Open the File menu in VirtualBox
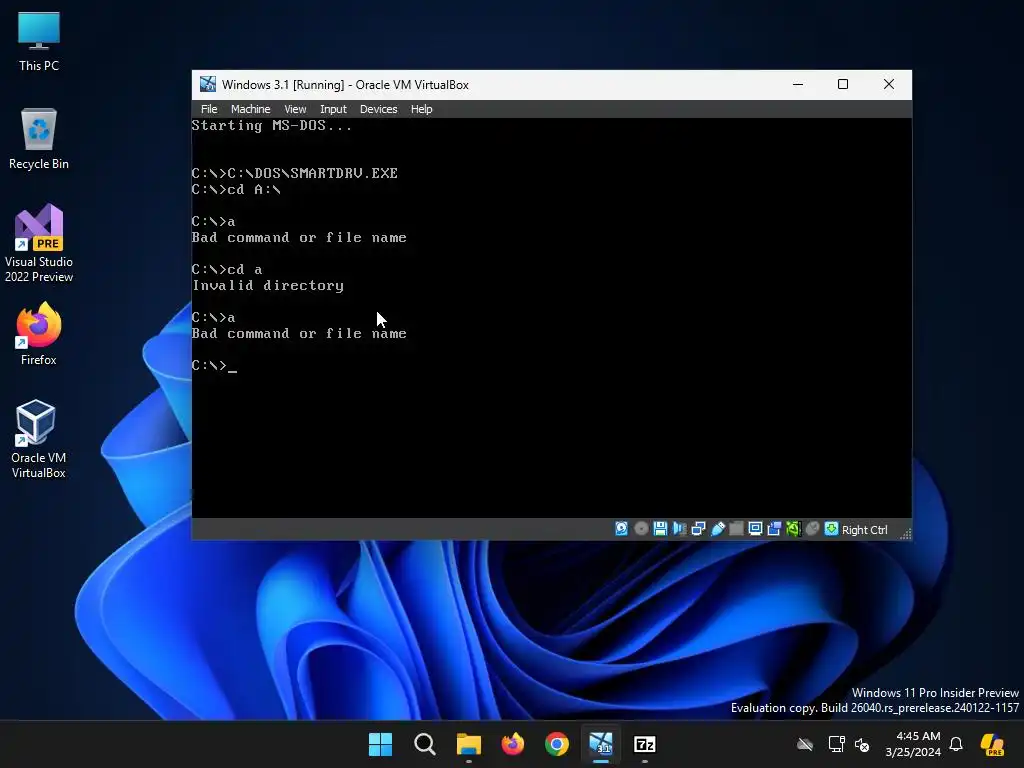This screenshot has height=768, width=1024. [209, 109]
